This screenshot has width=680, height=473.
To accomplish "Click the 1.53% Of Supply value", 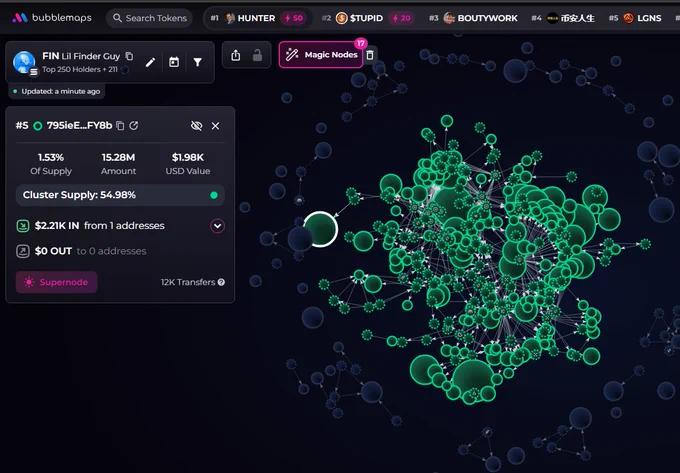I will point(51,157).
